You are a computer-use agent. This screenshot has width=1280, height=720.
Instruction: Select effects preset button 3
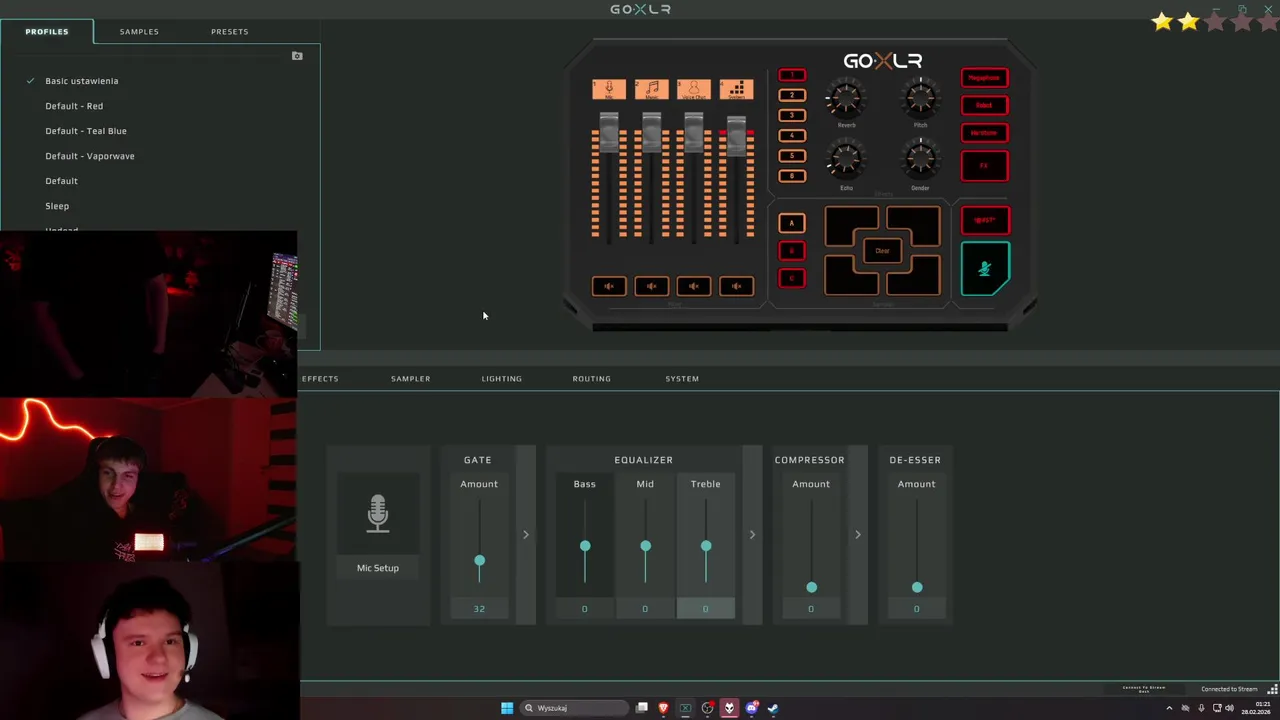[x=792, y=115]
